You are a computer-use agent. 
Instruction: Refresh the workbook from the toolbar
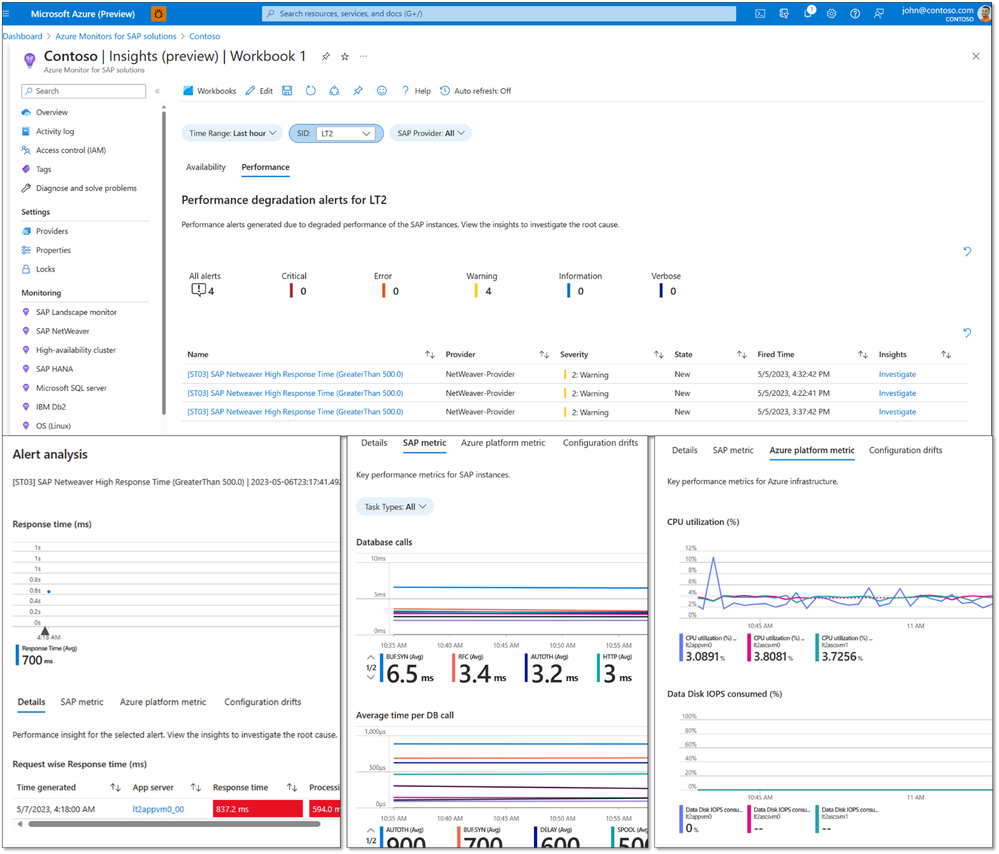coord(310,90)
